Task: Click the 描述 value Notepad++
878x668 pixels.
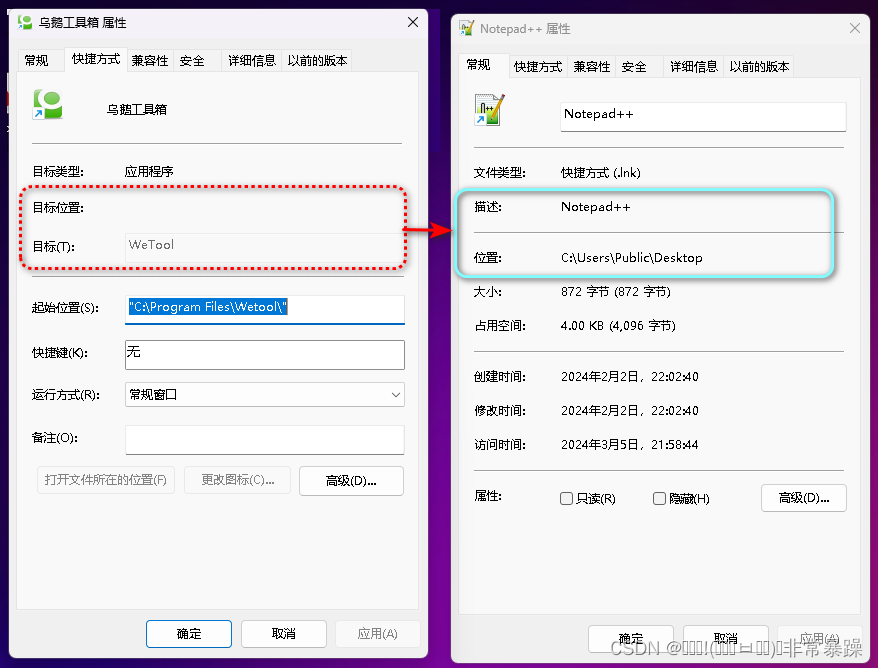Action: (x=596, y=207)
